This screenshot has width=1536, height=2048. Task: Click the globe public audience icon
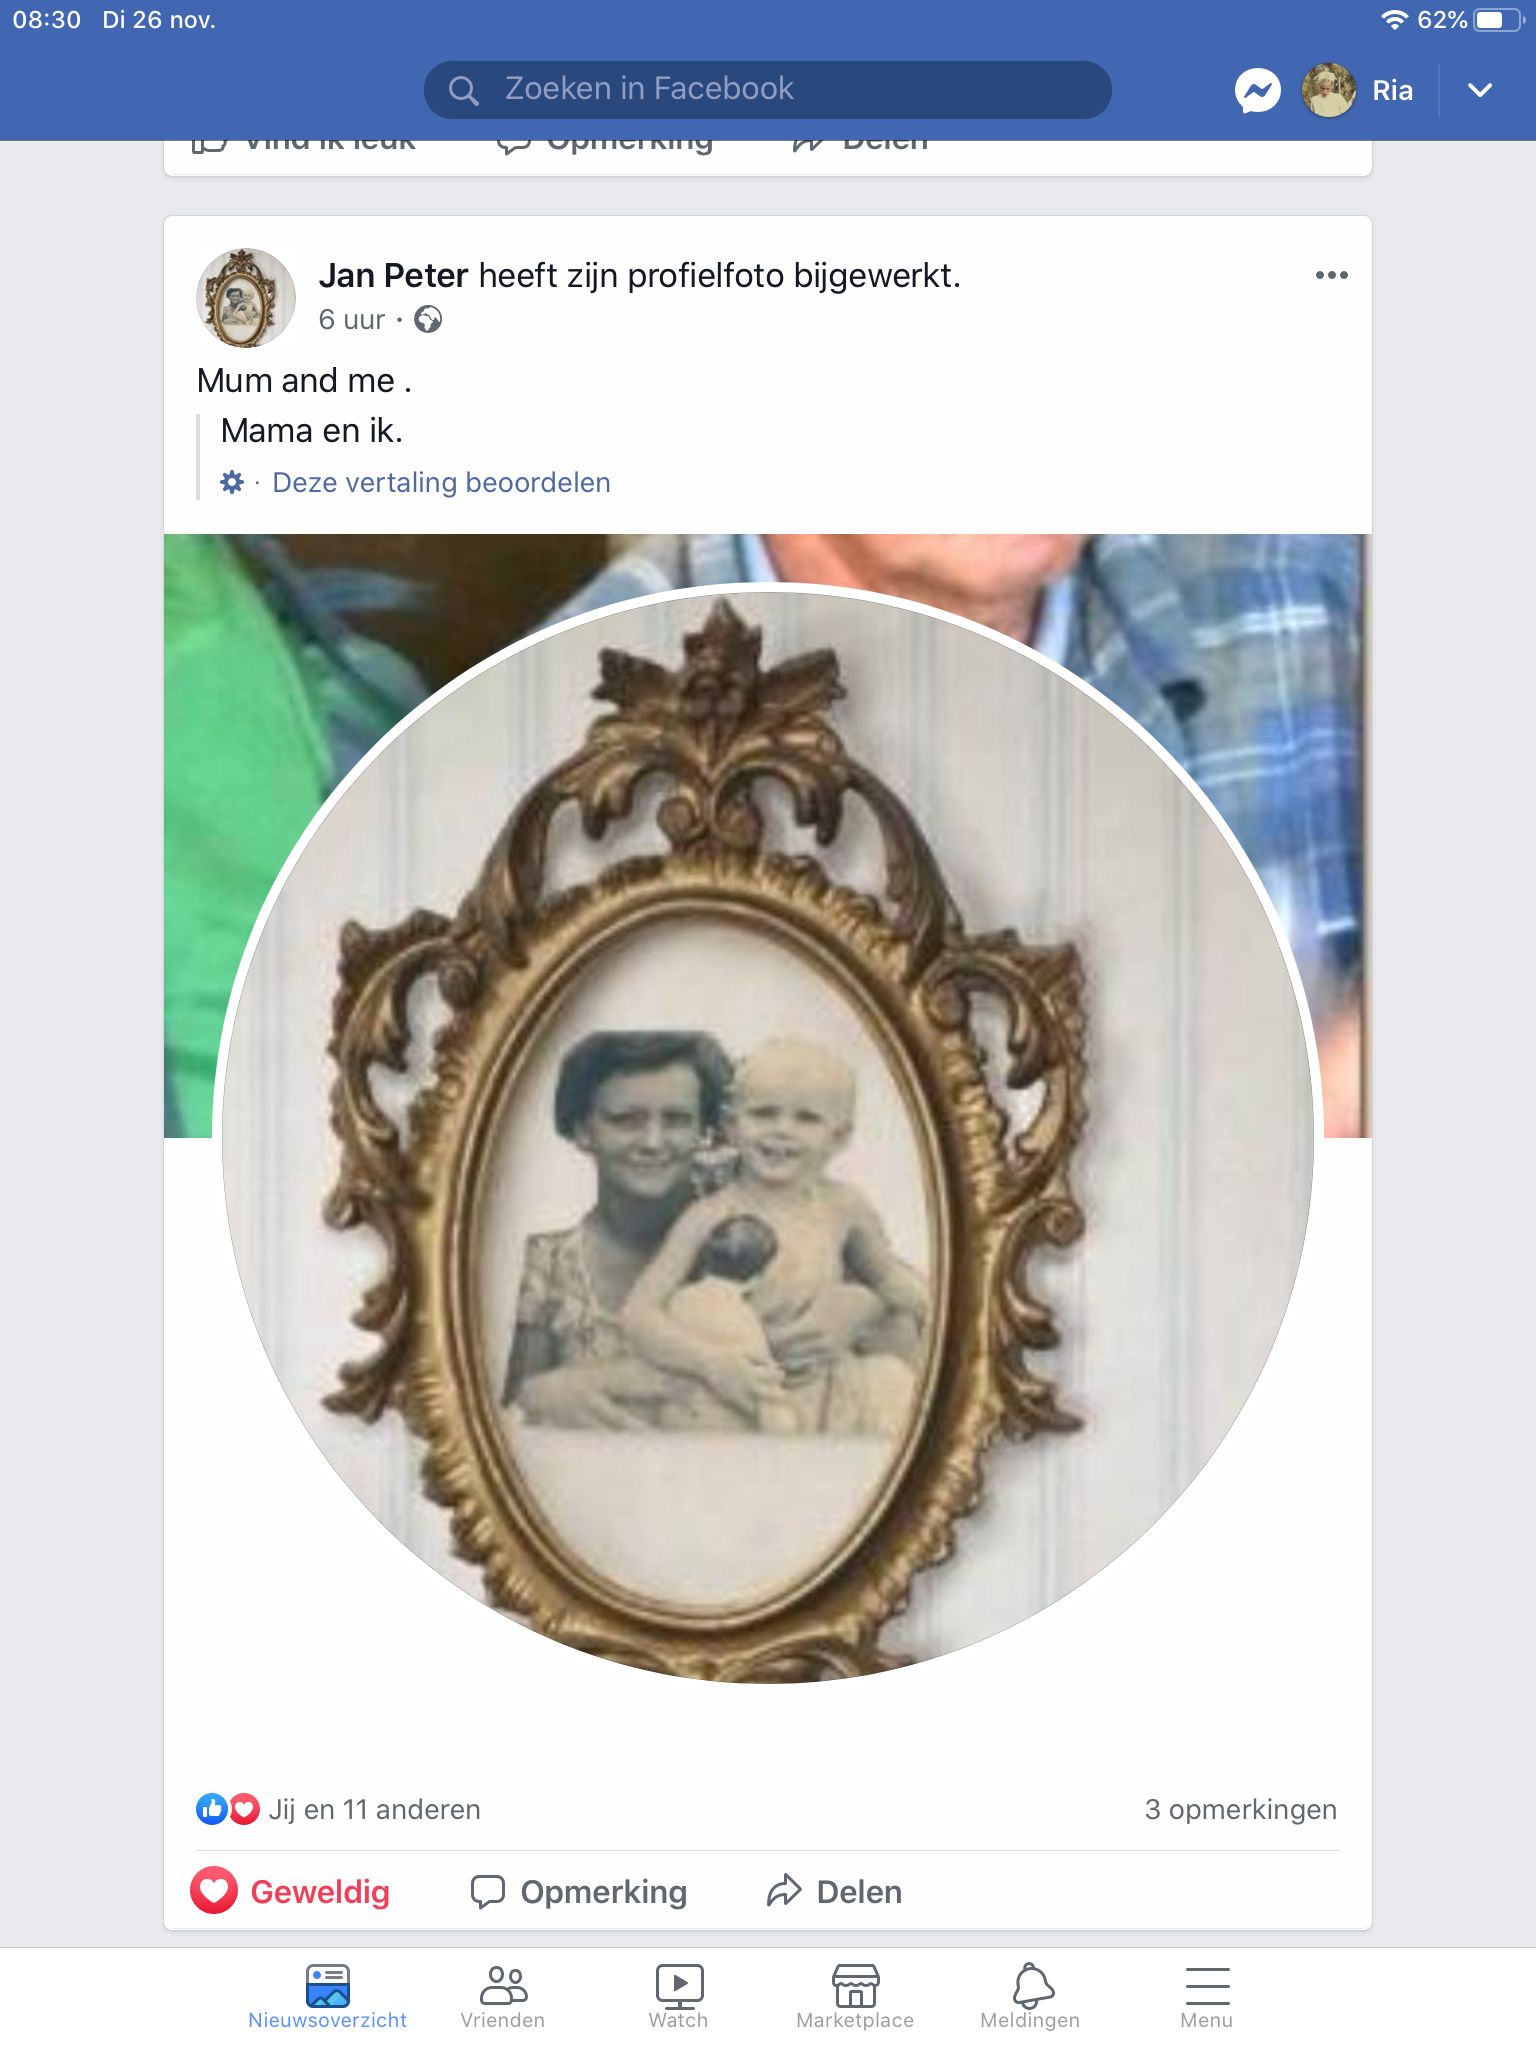(x=428, y=319)
